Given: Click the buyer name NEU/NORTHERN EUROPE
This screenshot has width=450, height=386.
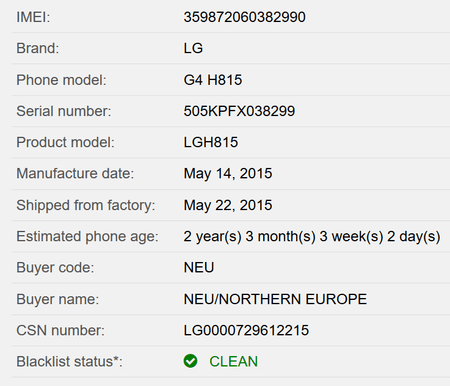Looking at the screenshot, I should pos(275,299).
